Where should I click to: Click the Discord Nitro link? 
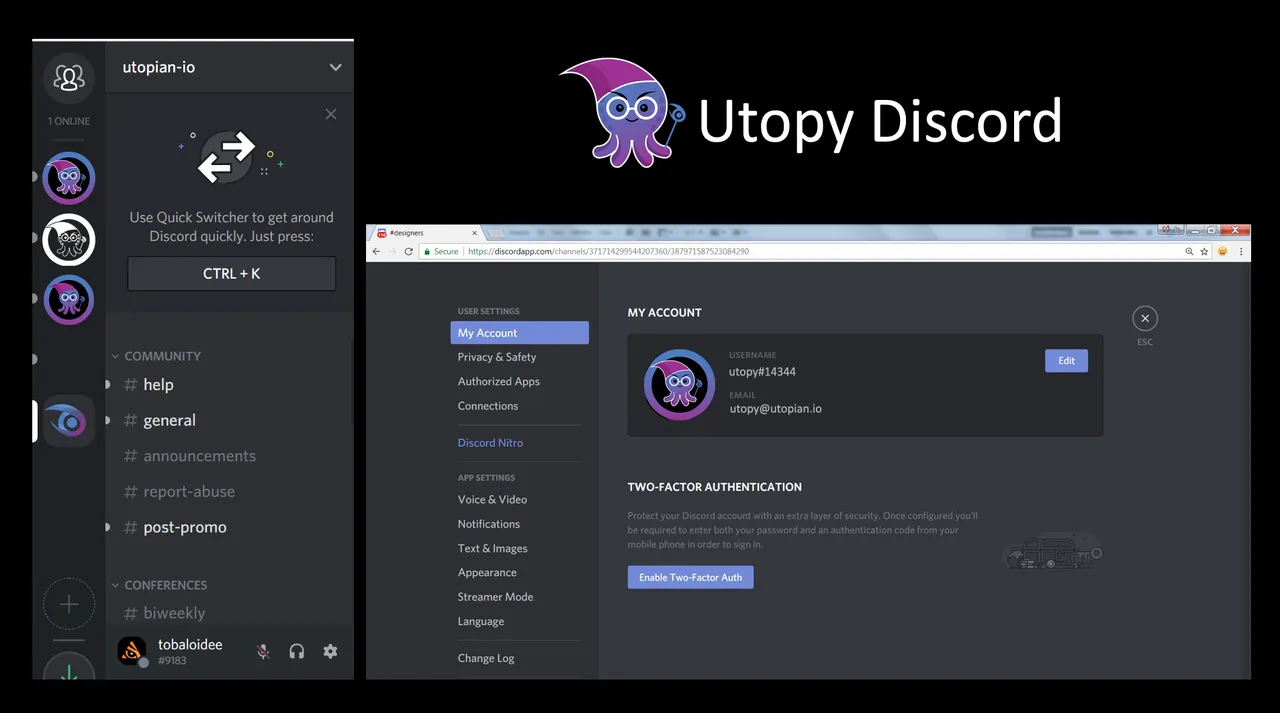point(490,443)
